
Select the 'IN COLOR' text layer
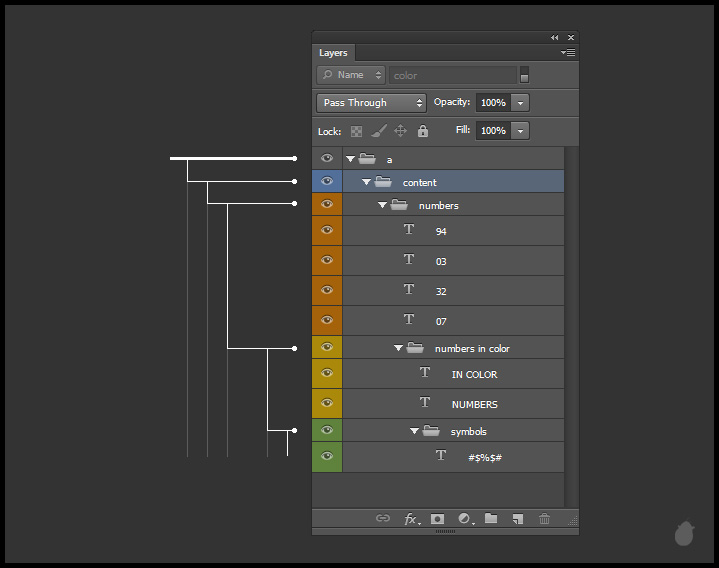tap(474, 374)
